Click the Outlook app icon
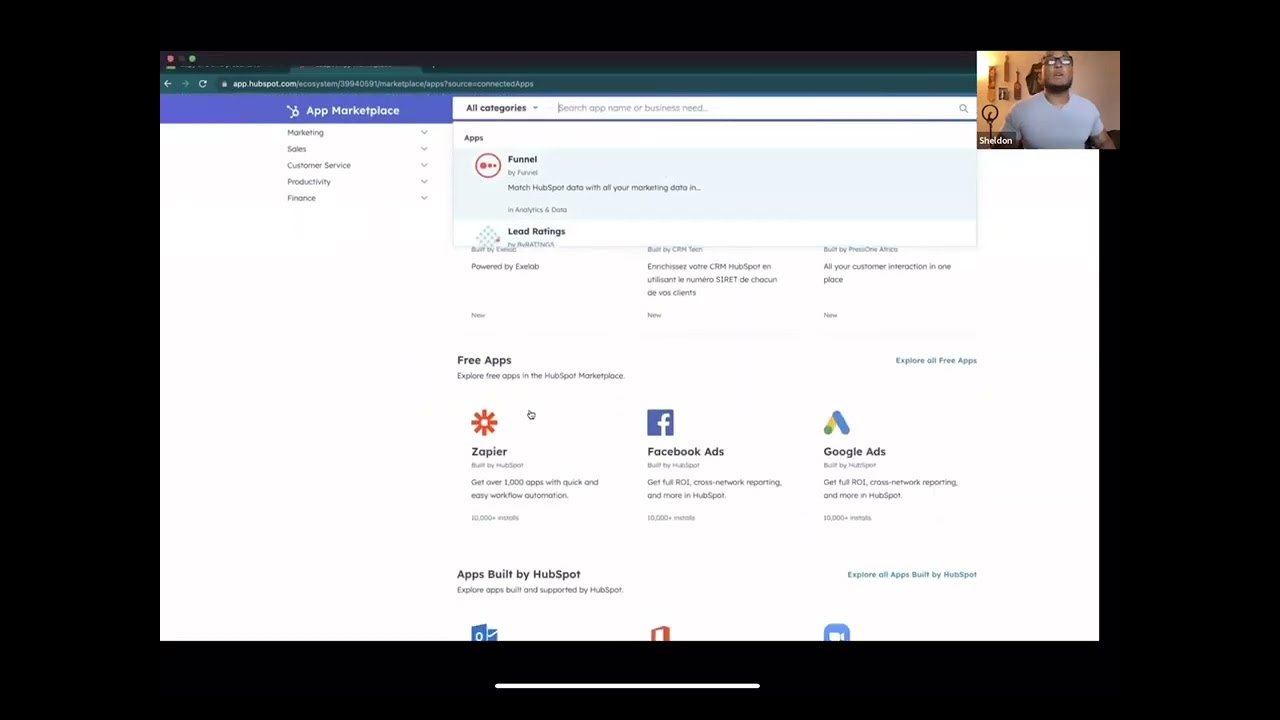Image resolution: width=1280 pixels, height=720 pixels. (484, 633)
